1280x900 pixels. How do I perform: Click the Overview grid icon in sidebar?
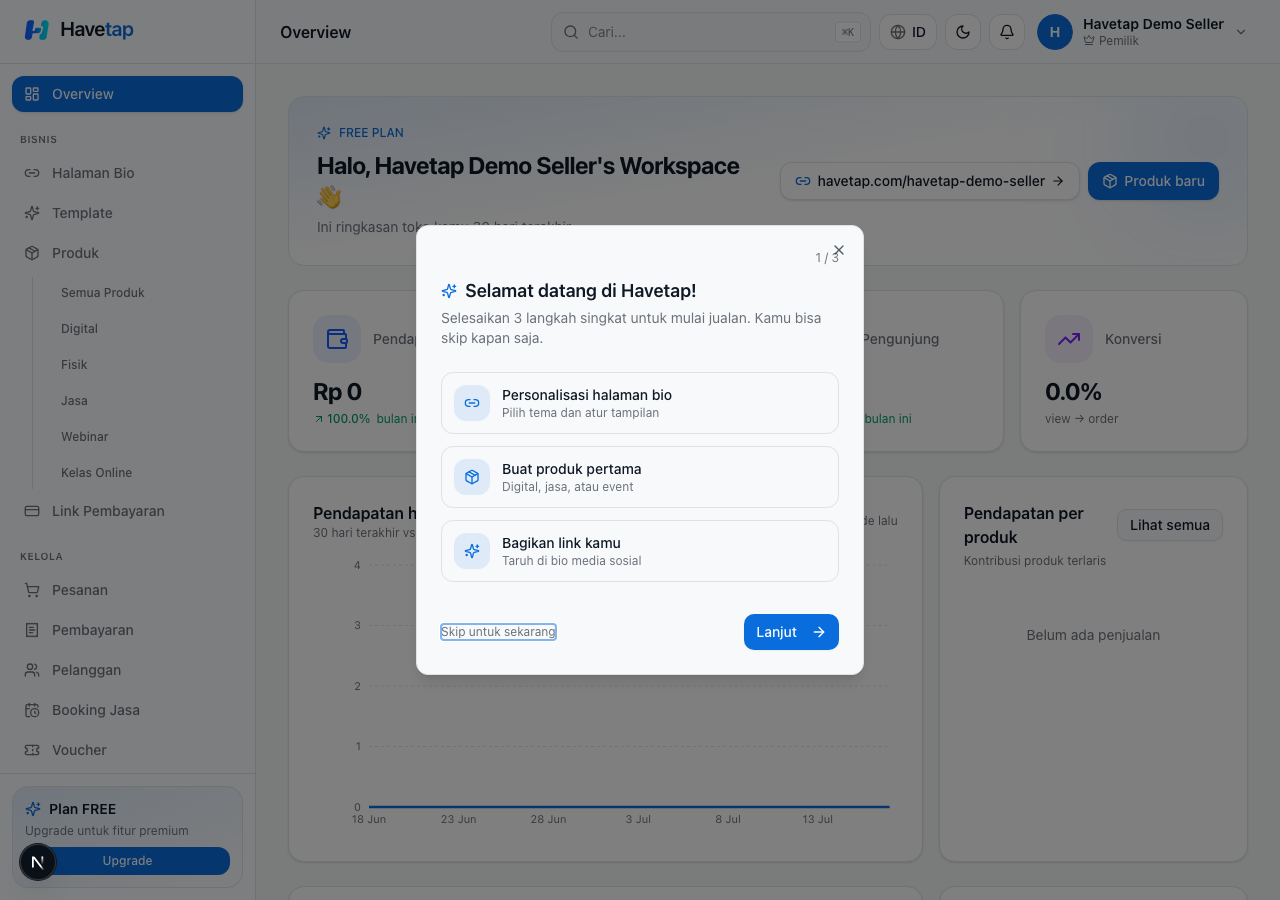(32, 94)
